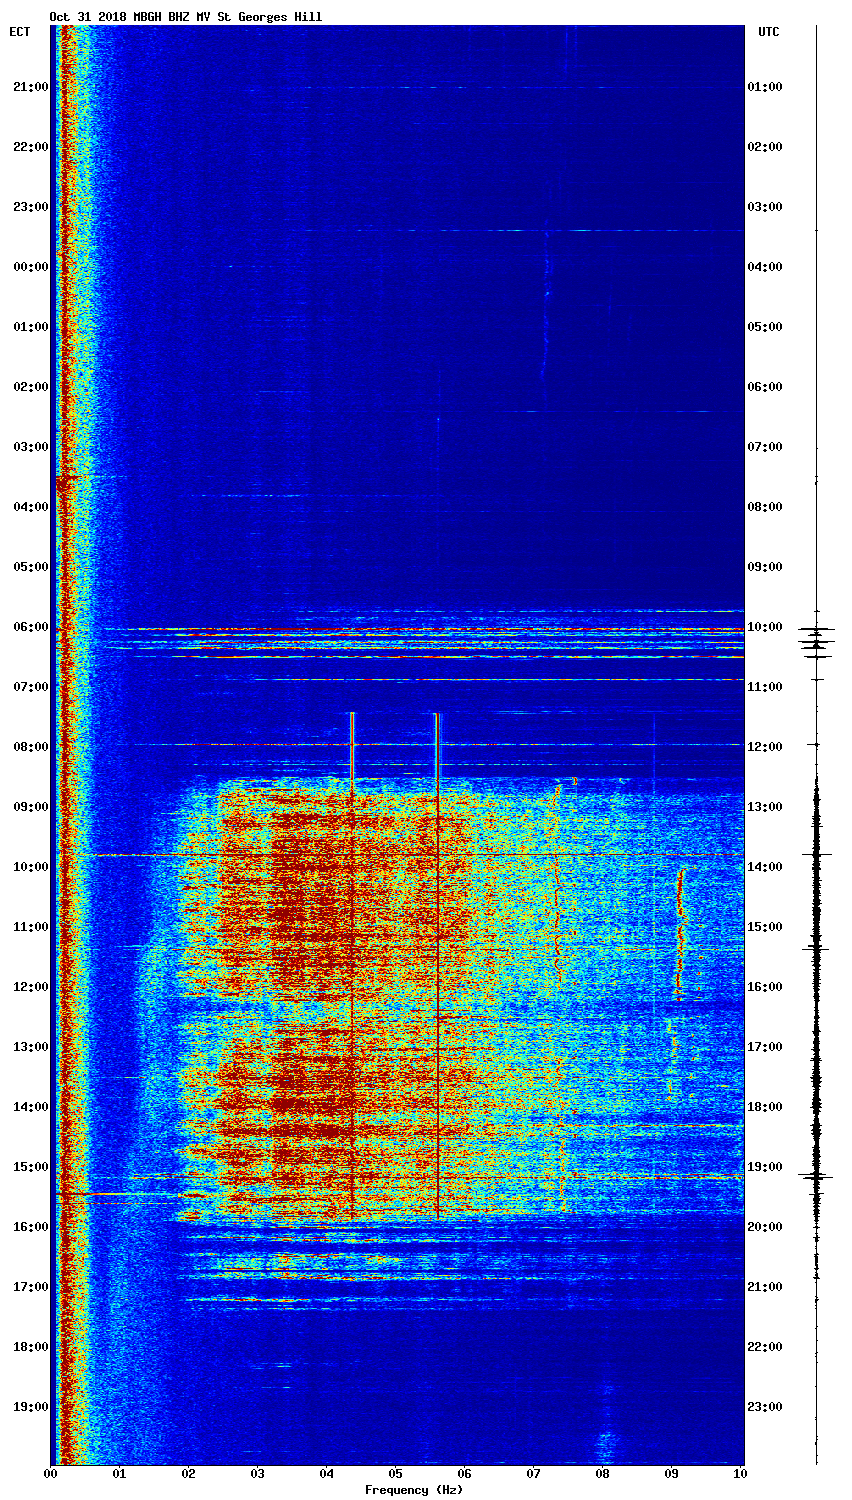Click the 23:00 tick label on UTC axis
The height and width of the screenshot is (1500, 852).
tap(766, 1407)
